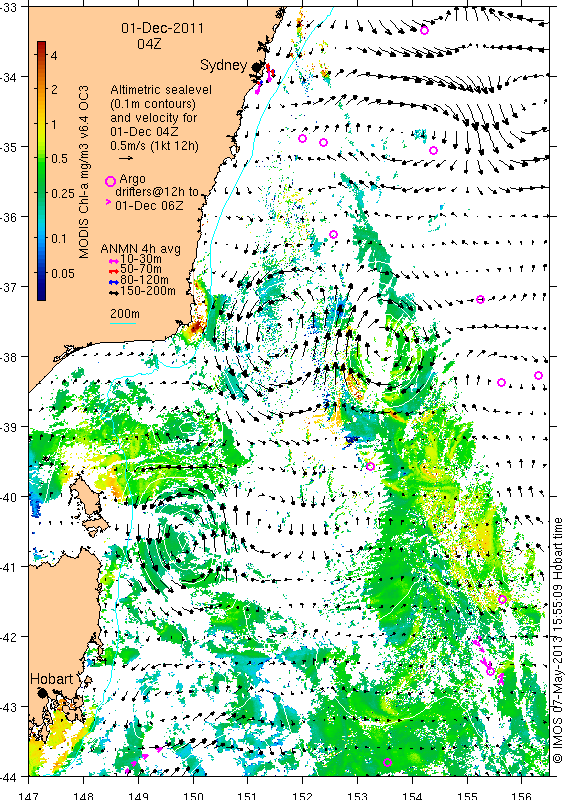Click the 'MODIS Chl-a mg/m3 v6.4 OC3' vertical label

[84, 172]
